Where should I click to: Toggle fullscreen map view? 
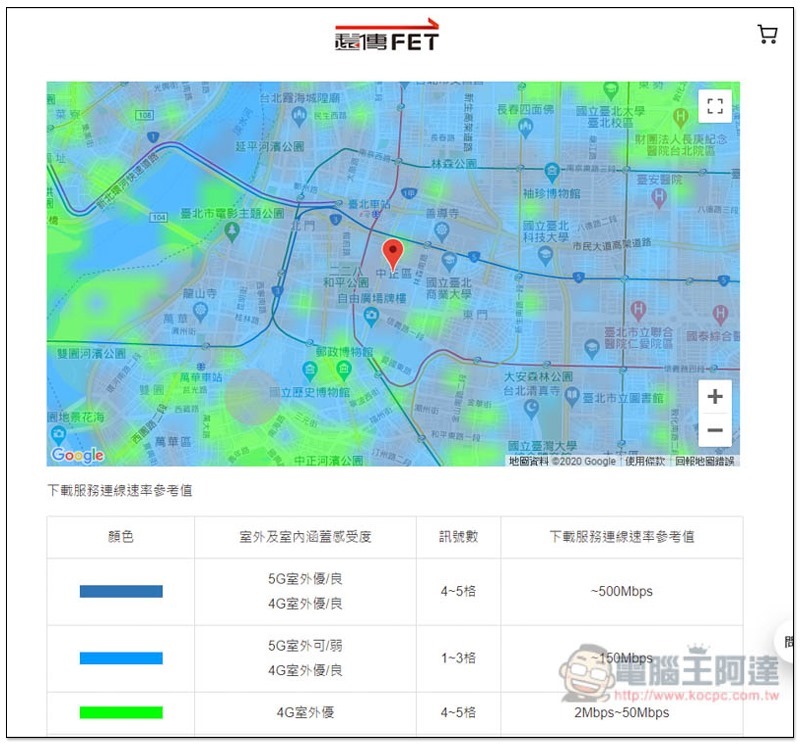point(715,106)
